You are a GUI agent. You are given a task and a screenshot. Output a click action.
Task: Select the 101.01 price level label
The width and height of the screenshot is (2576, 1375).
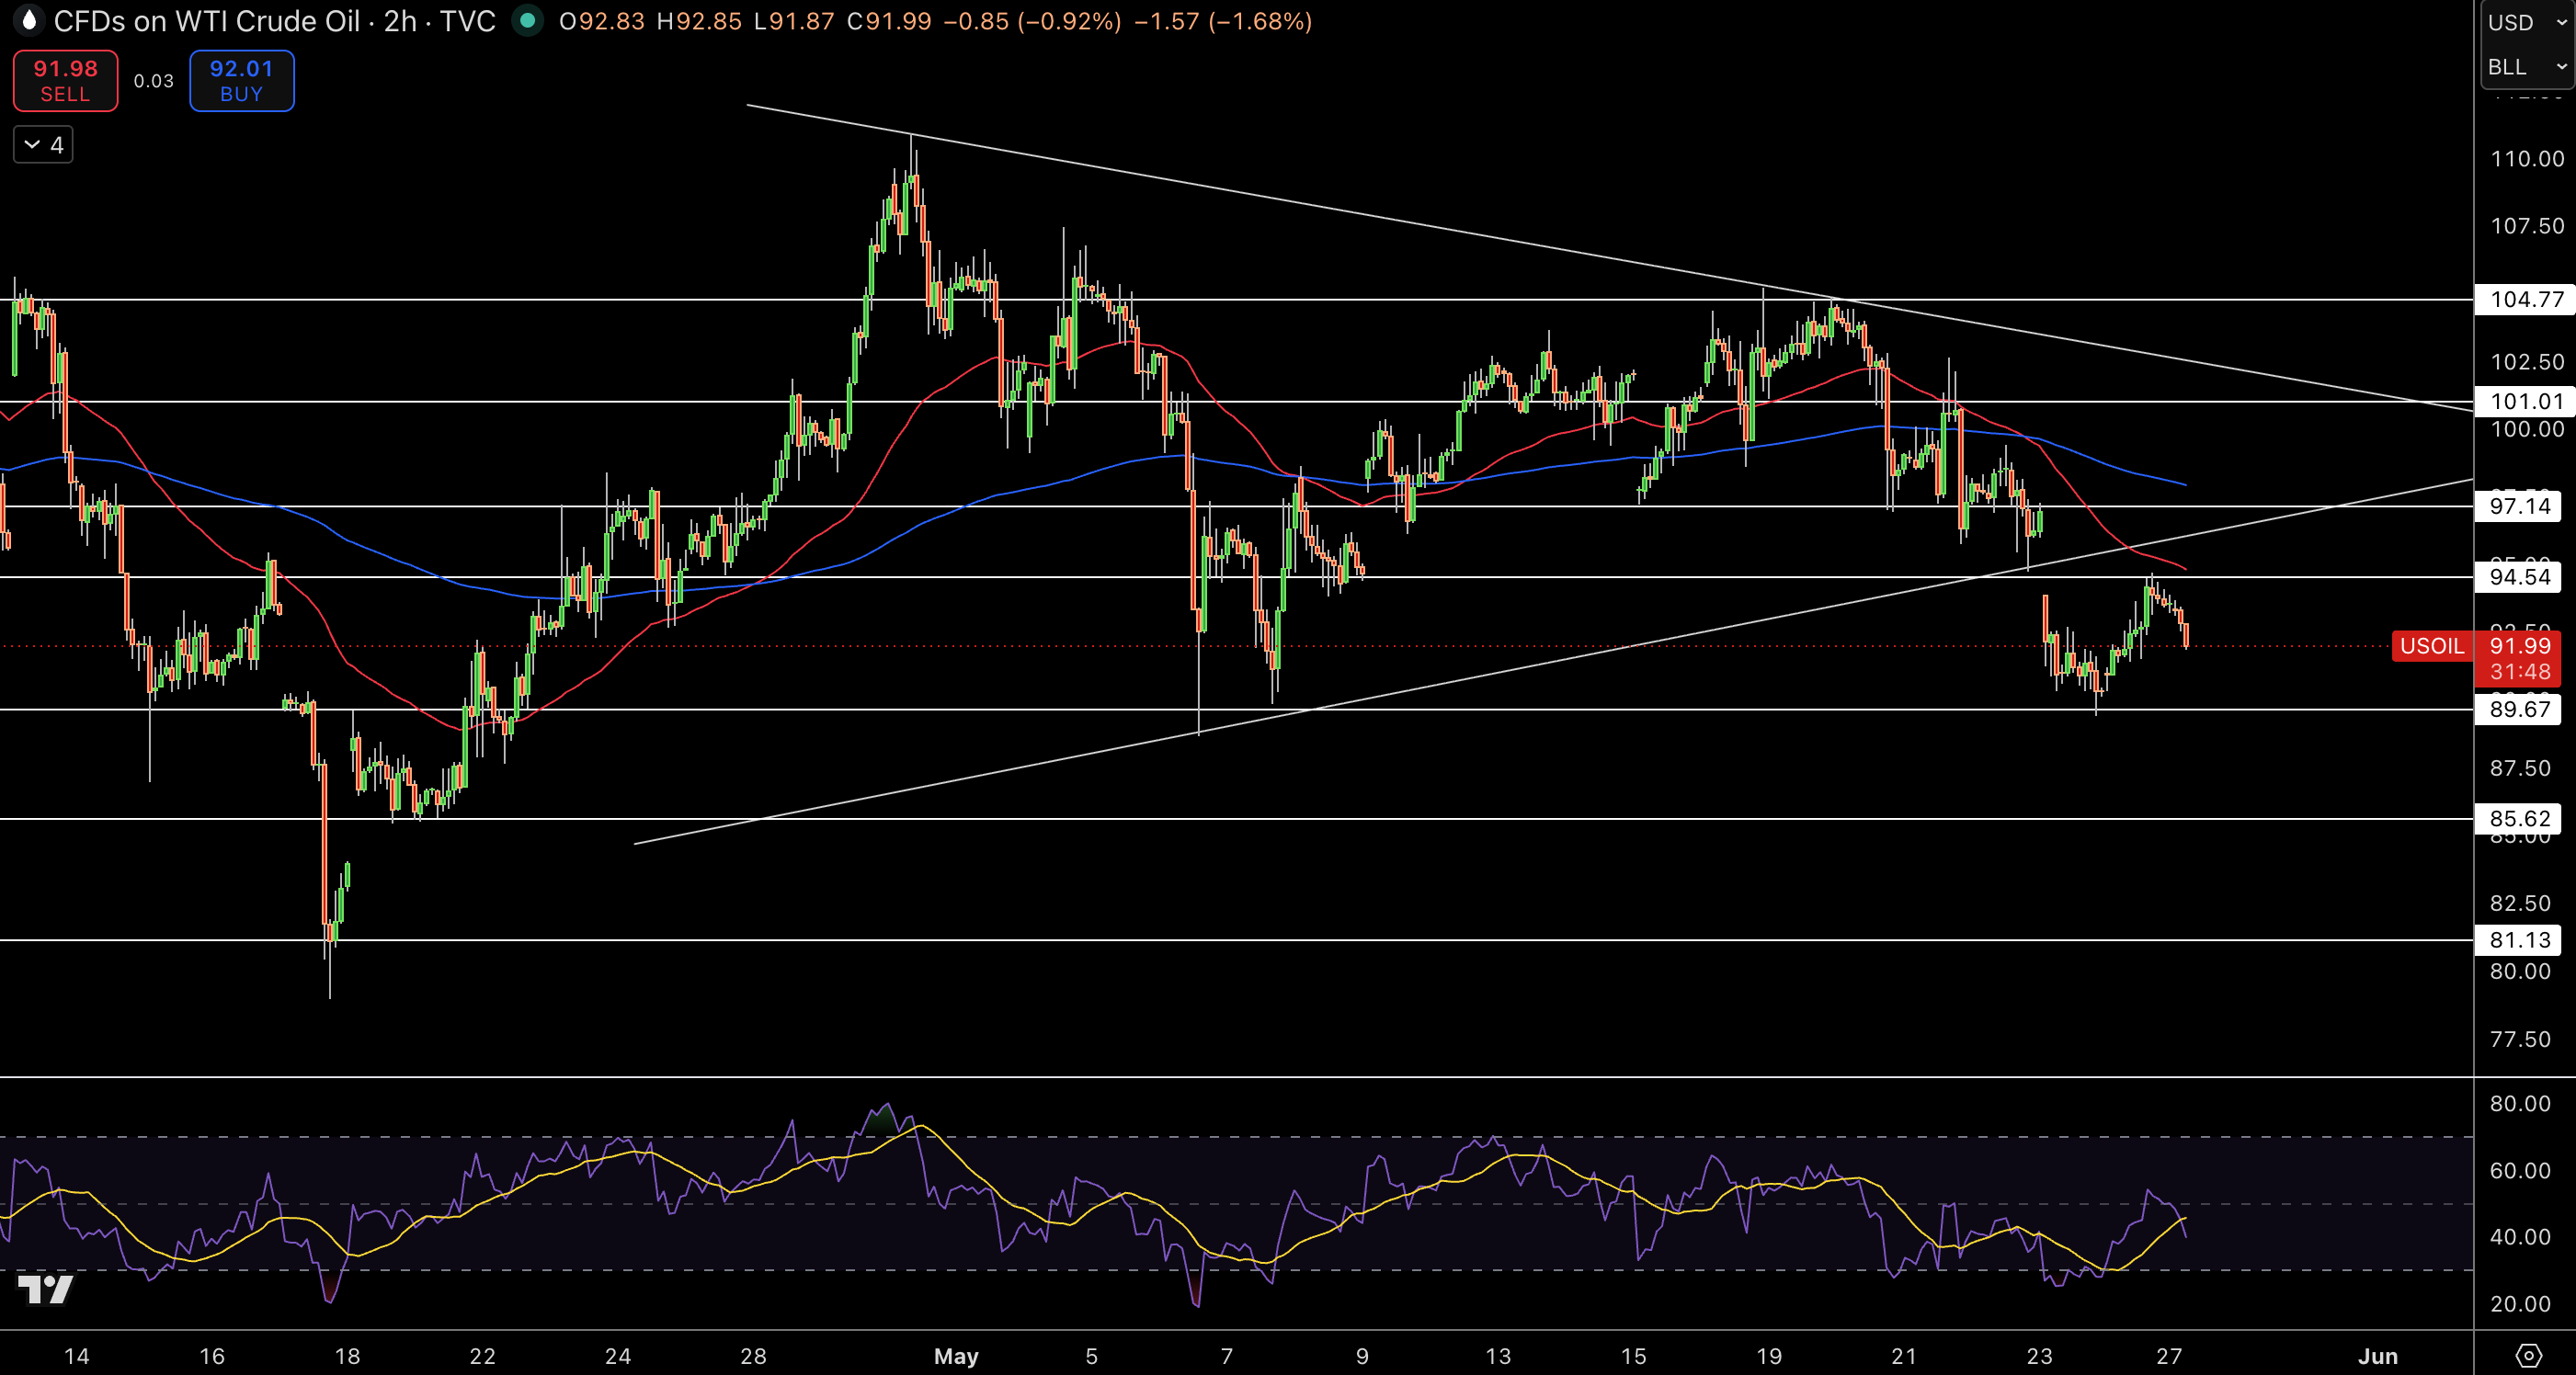tap(2524, 401)
